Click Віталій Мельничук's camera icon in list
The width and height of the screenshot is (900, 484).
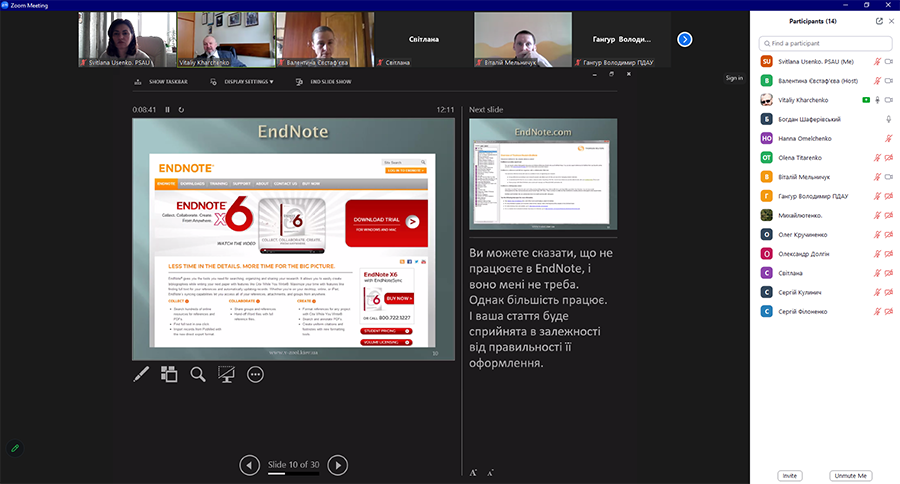(889, 177)
